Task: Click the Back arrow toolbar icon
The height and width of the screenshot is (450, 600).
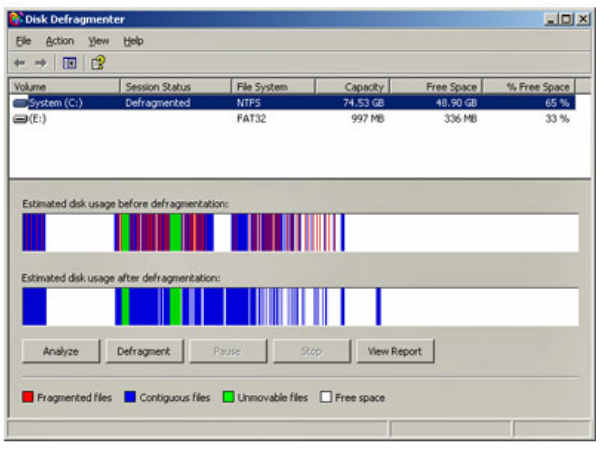Action: (x=20, y=62)
